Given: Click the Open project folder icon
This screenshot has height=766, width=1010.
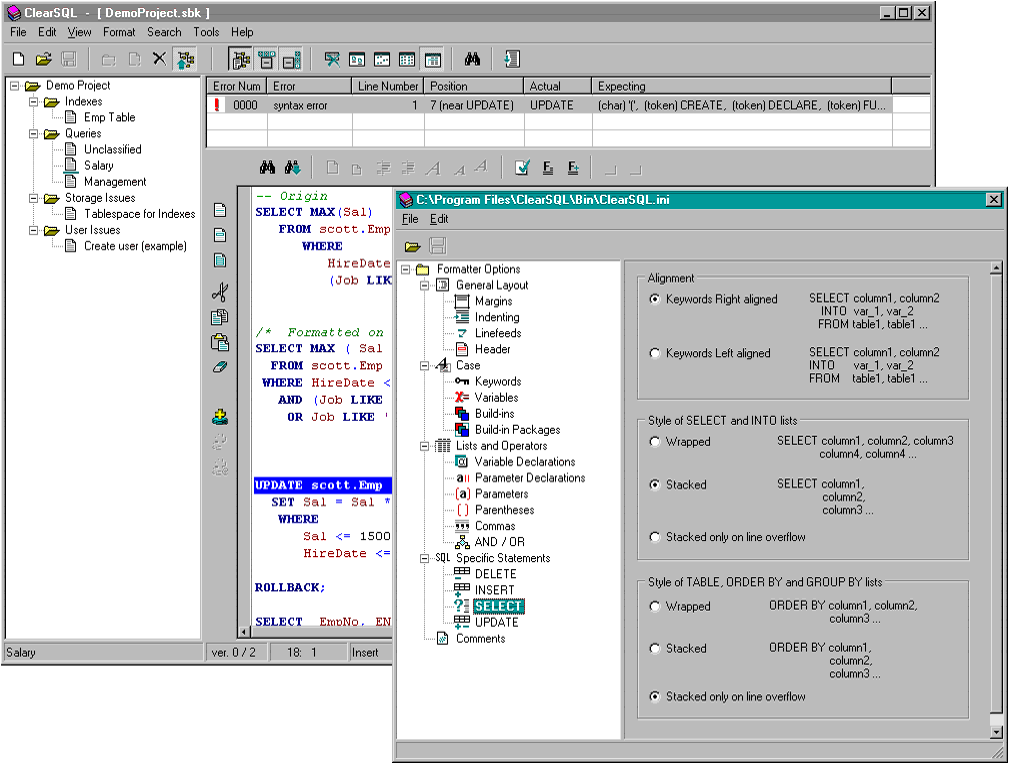Looking at the screenshot, I should coord(44,59).
